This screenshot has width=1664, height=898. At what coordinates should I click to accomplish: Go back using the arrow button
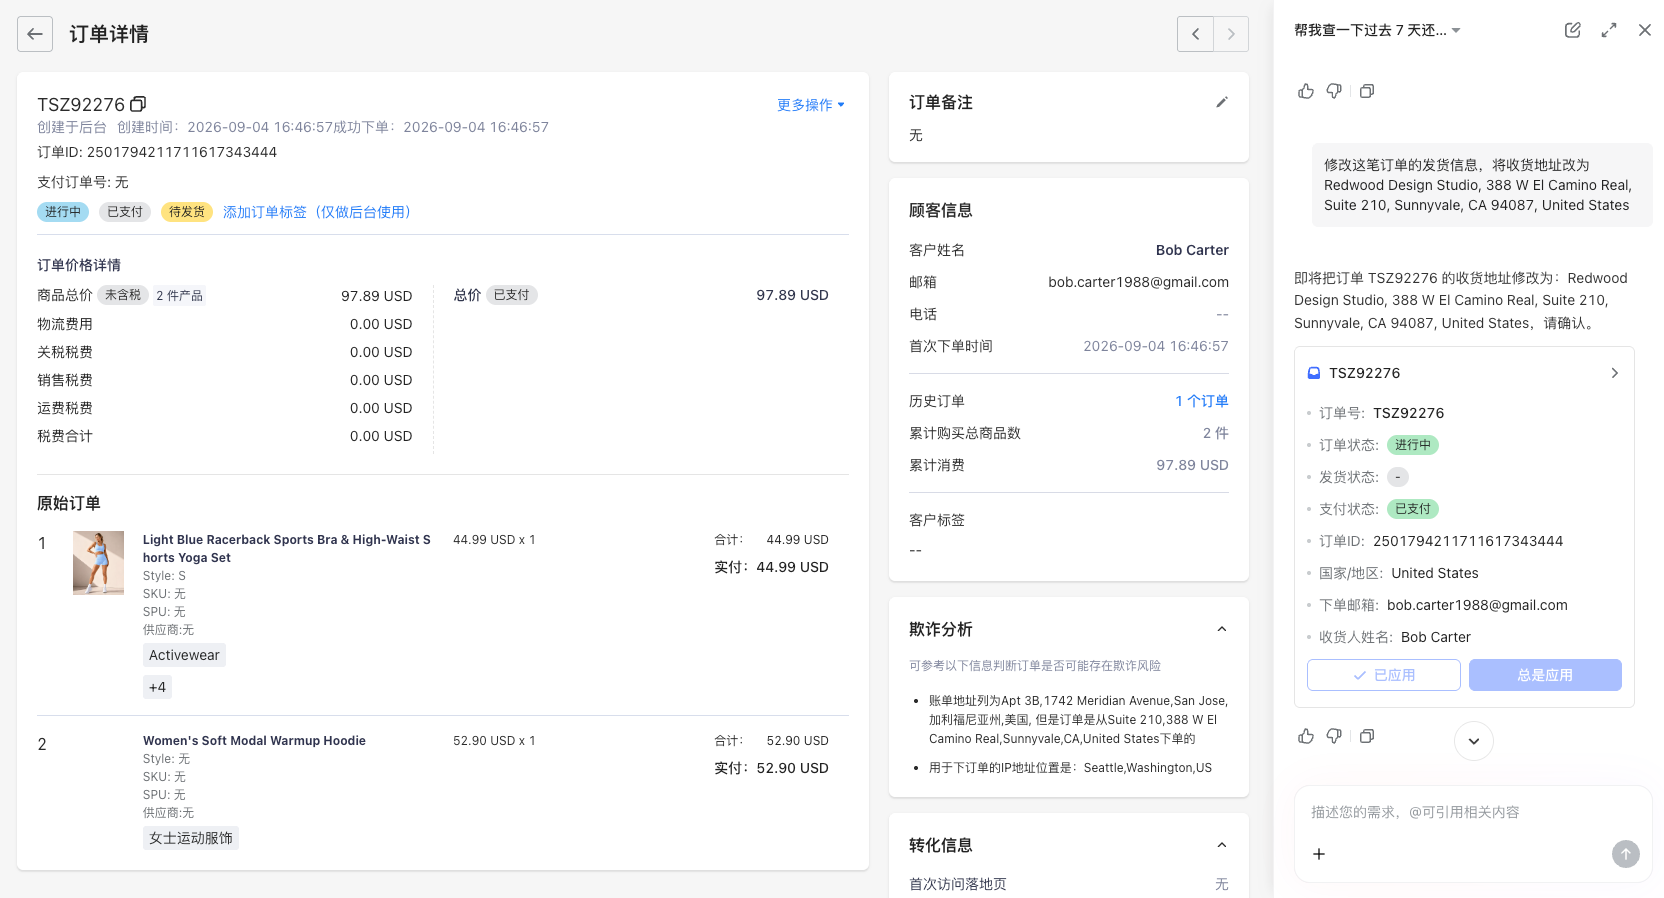click(35, 34)
